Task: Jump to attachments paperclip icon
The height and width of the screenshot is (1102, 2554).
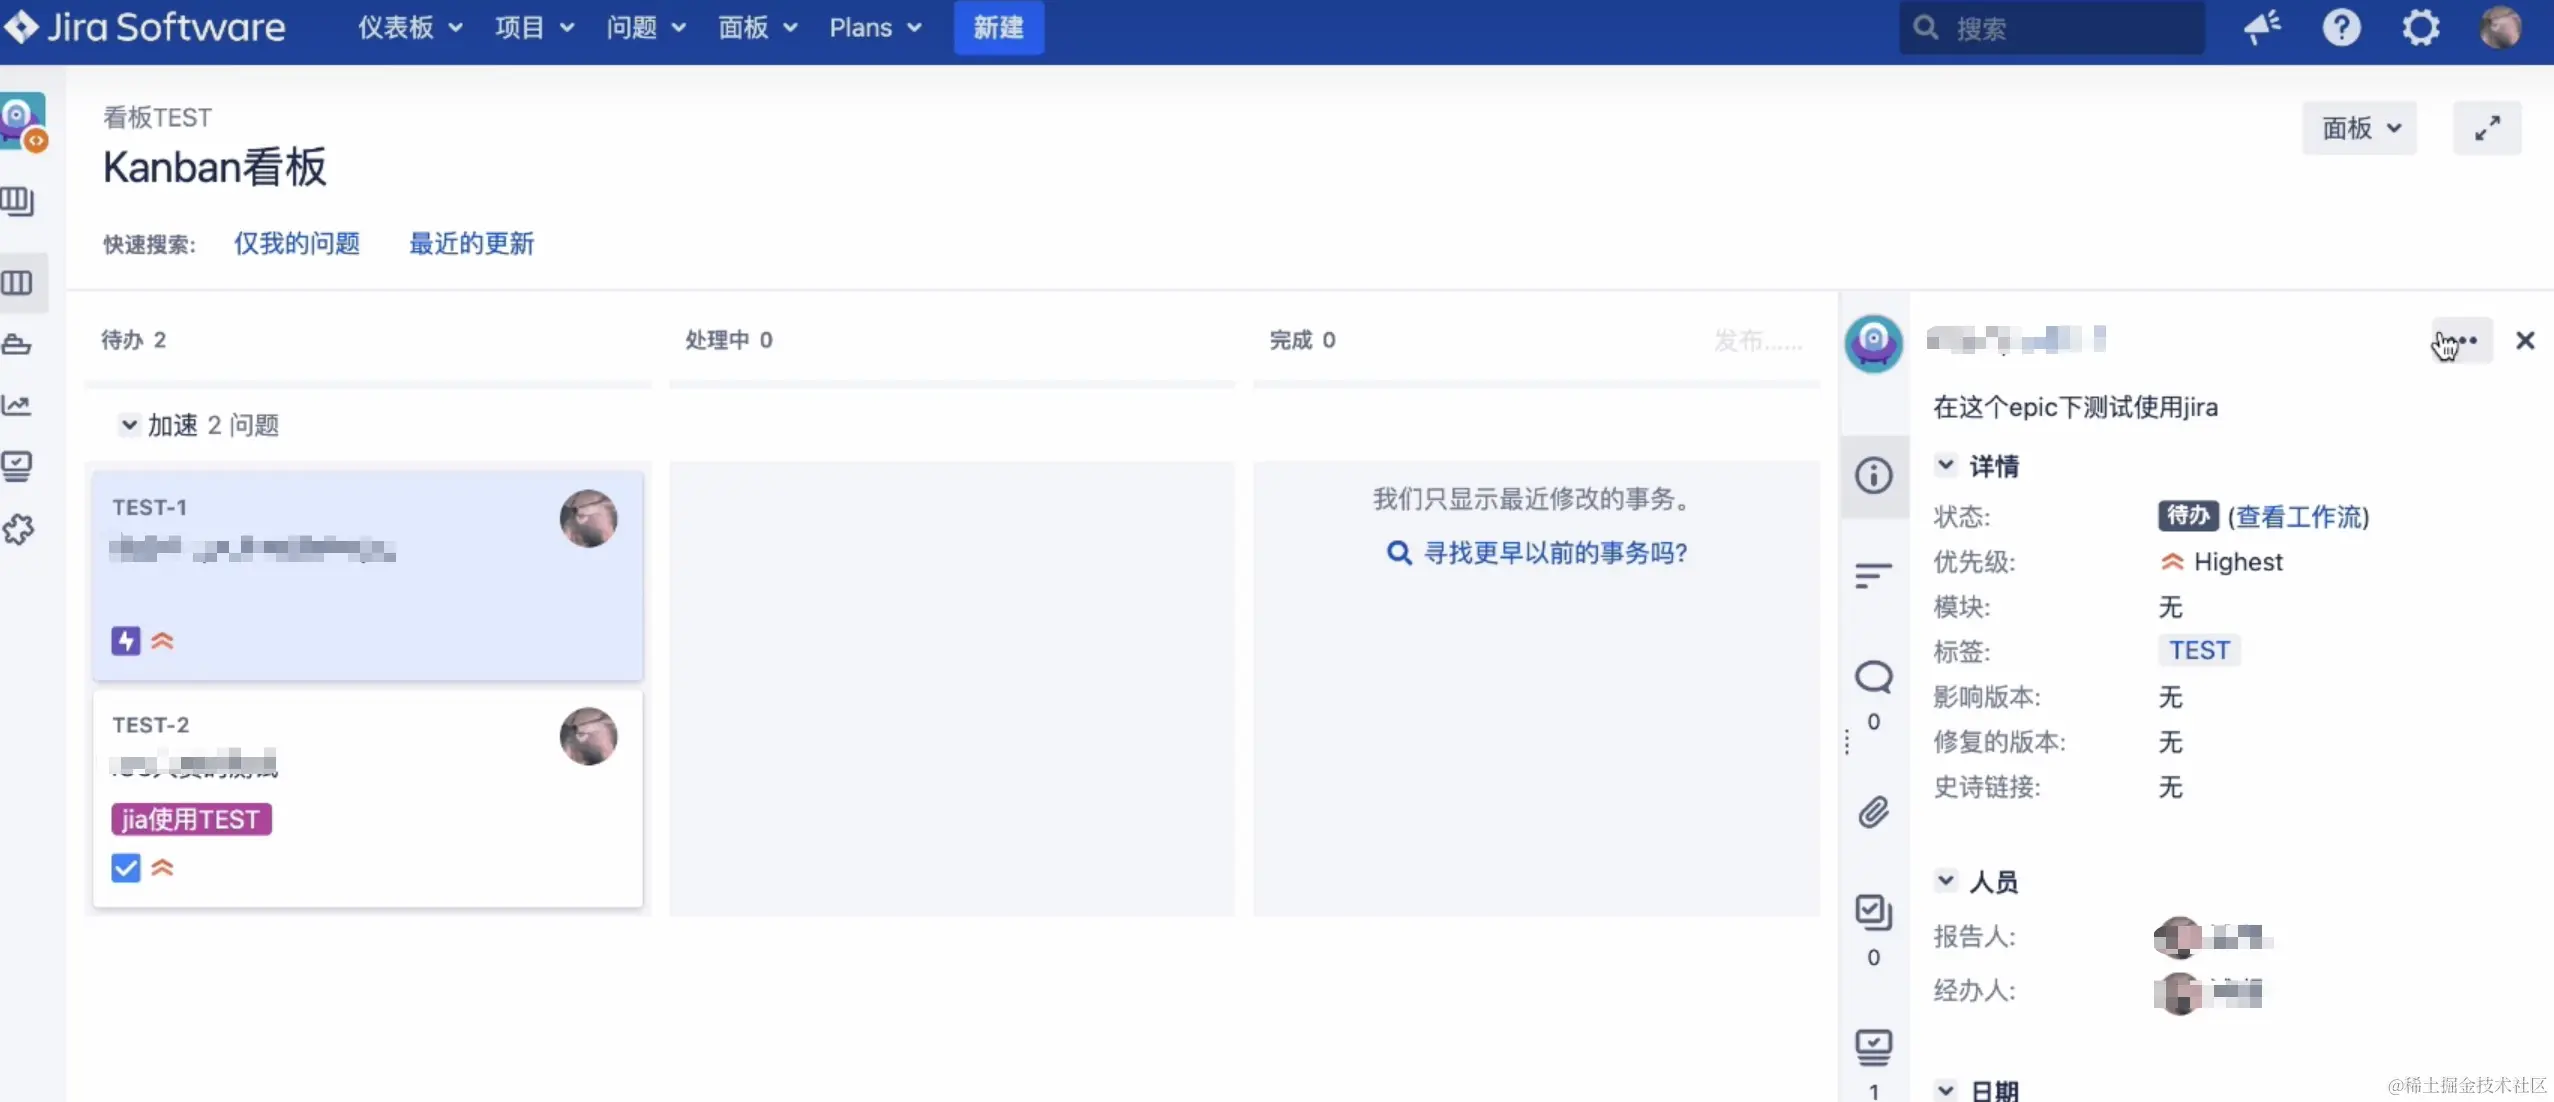Action: 1874,812
